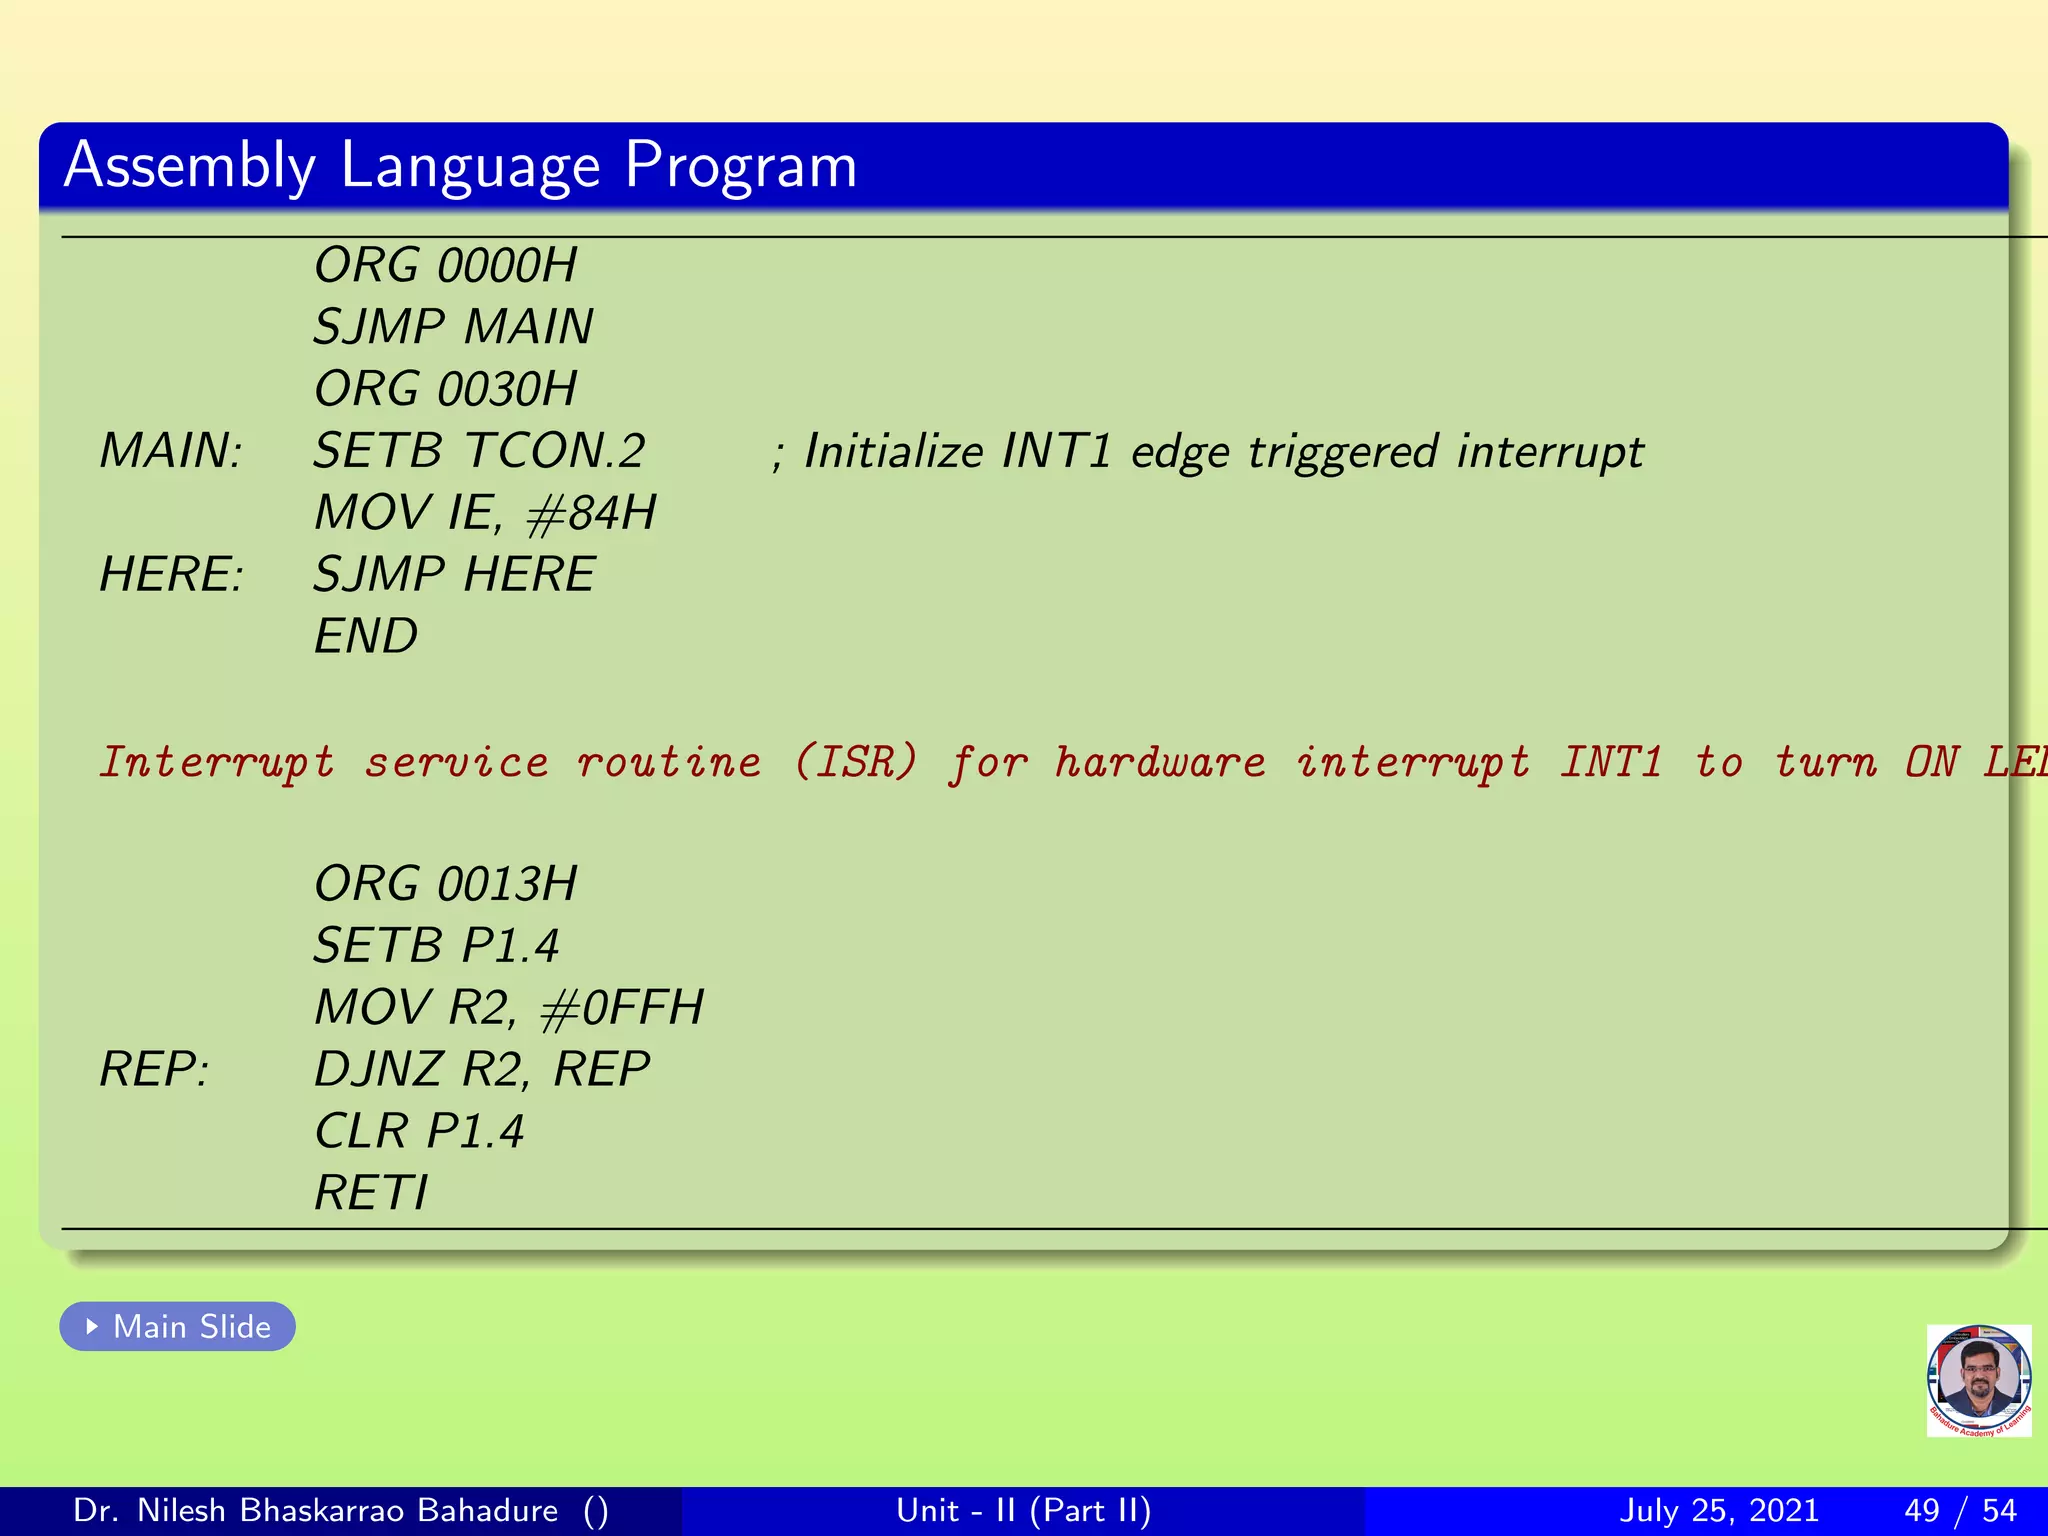
Task: Click the author name in footer
Action: pos(315,1510)
